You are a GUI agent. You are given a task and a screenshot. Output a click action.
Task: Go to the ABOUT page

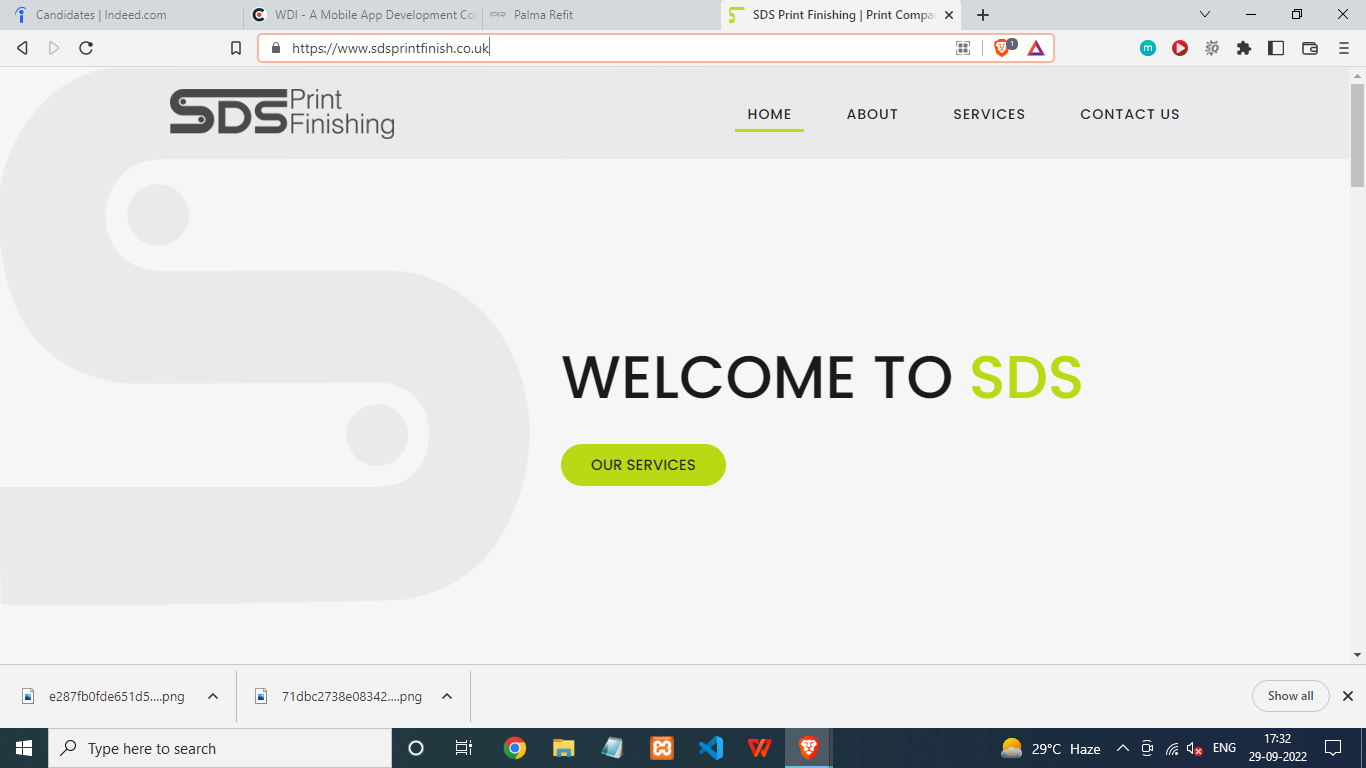pos(872,114)
